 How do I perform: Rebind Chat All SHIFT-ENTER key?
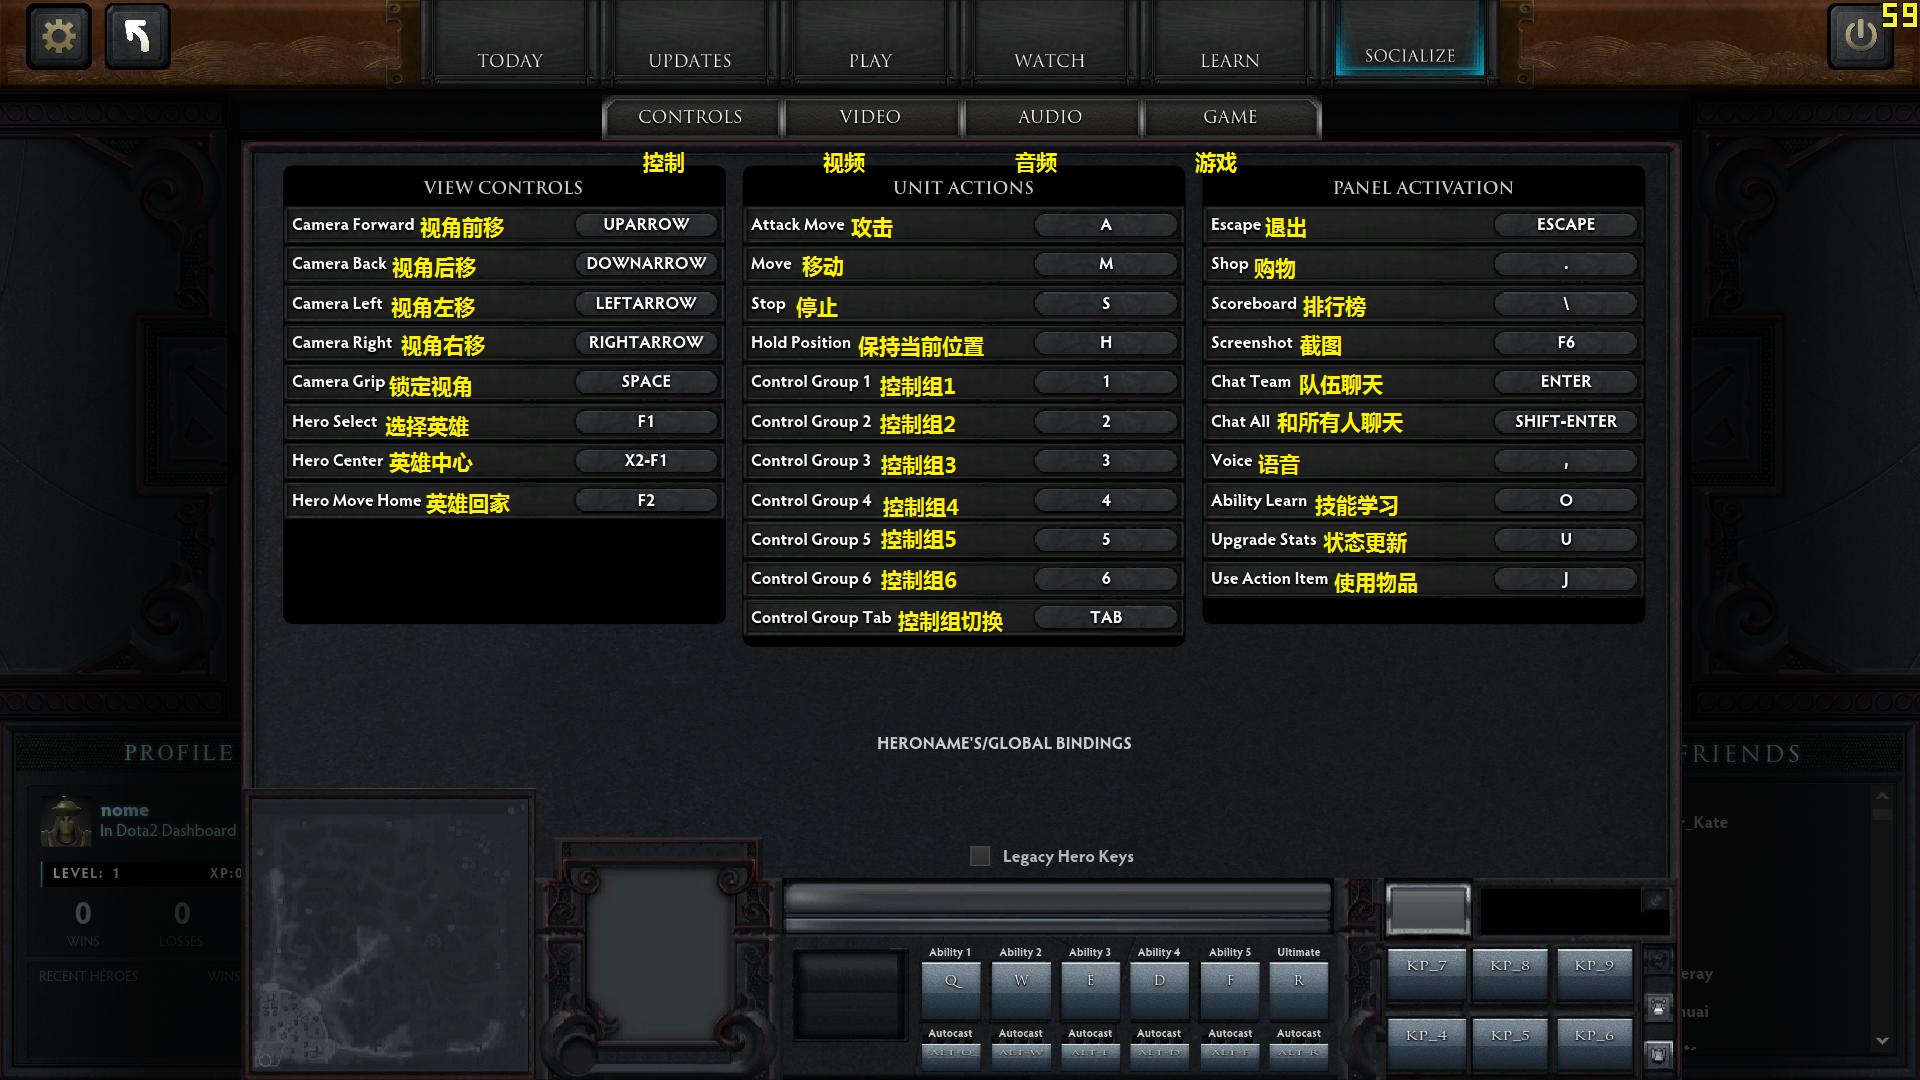click(1566, 422)
